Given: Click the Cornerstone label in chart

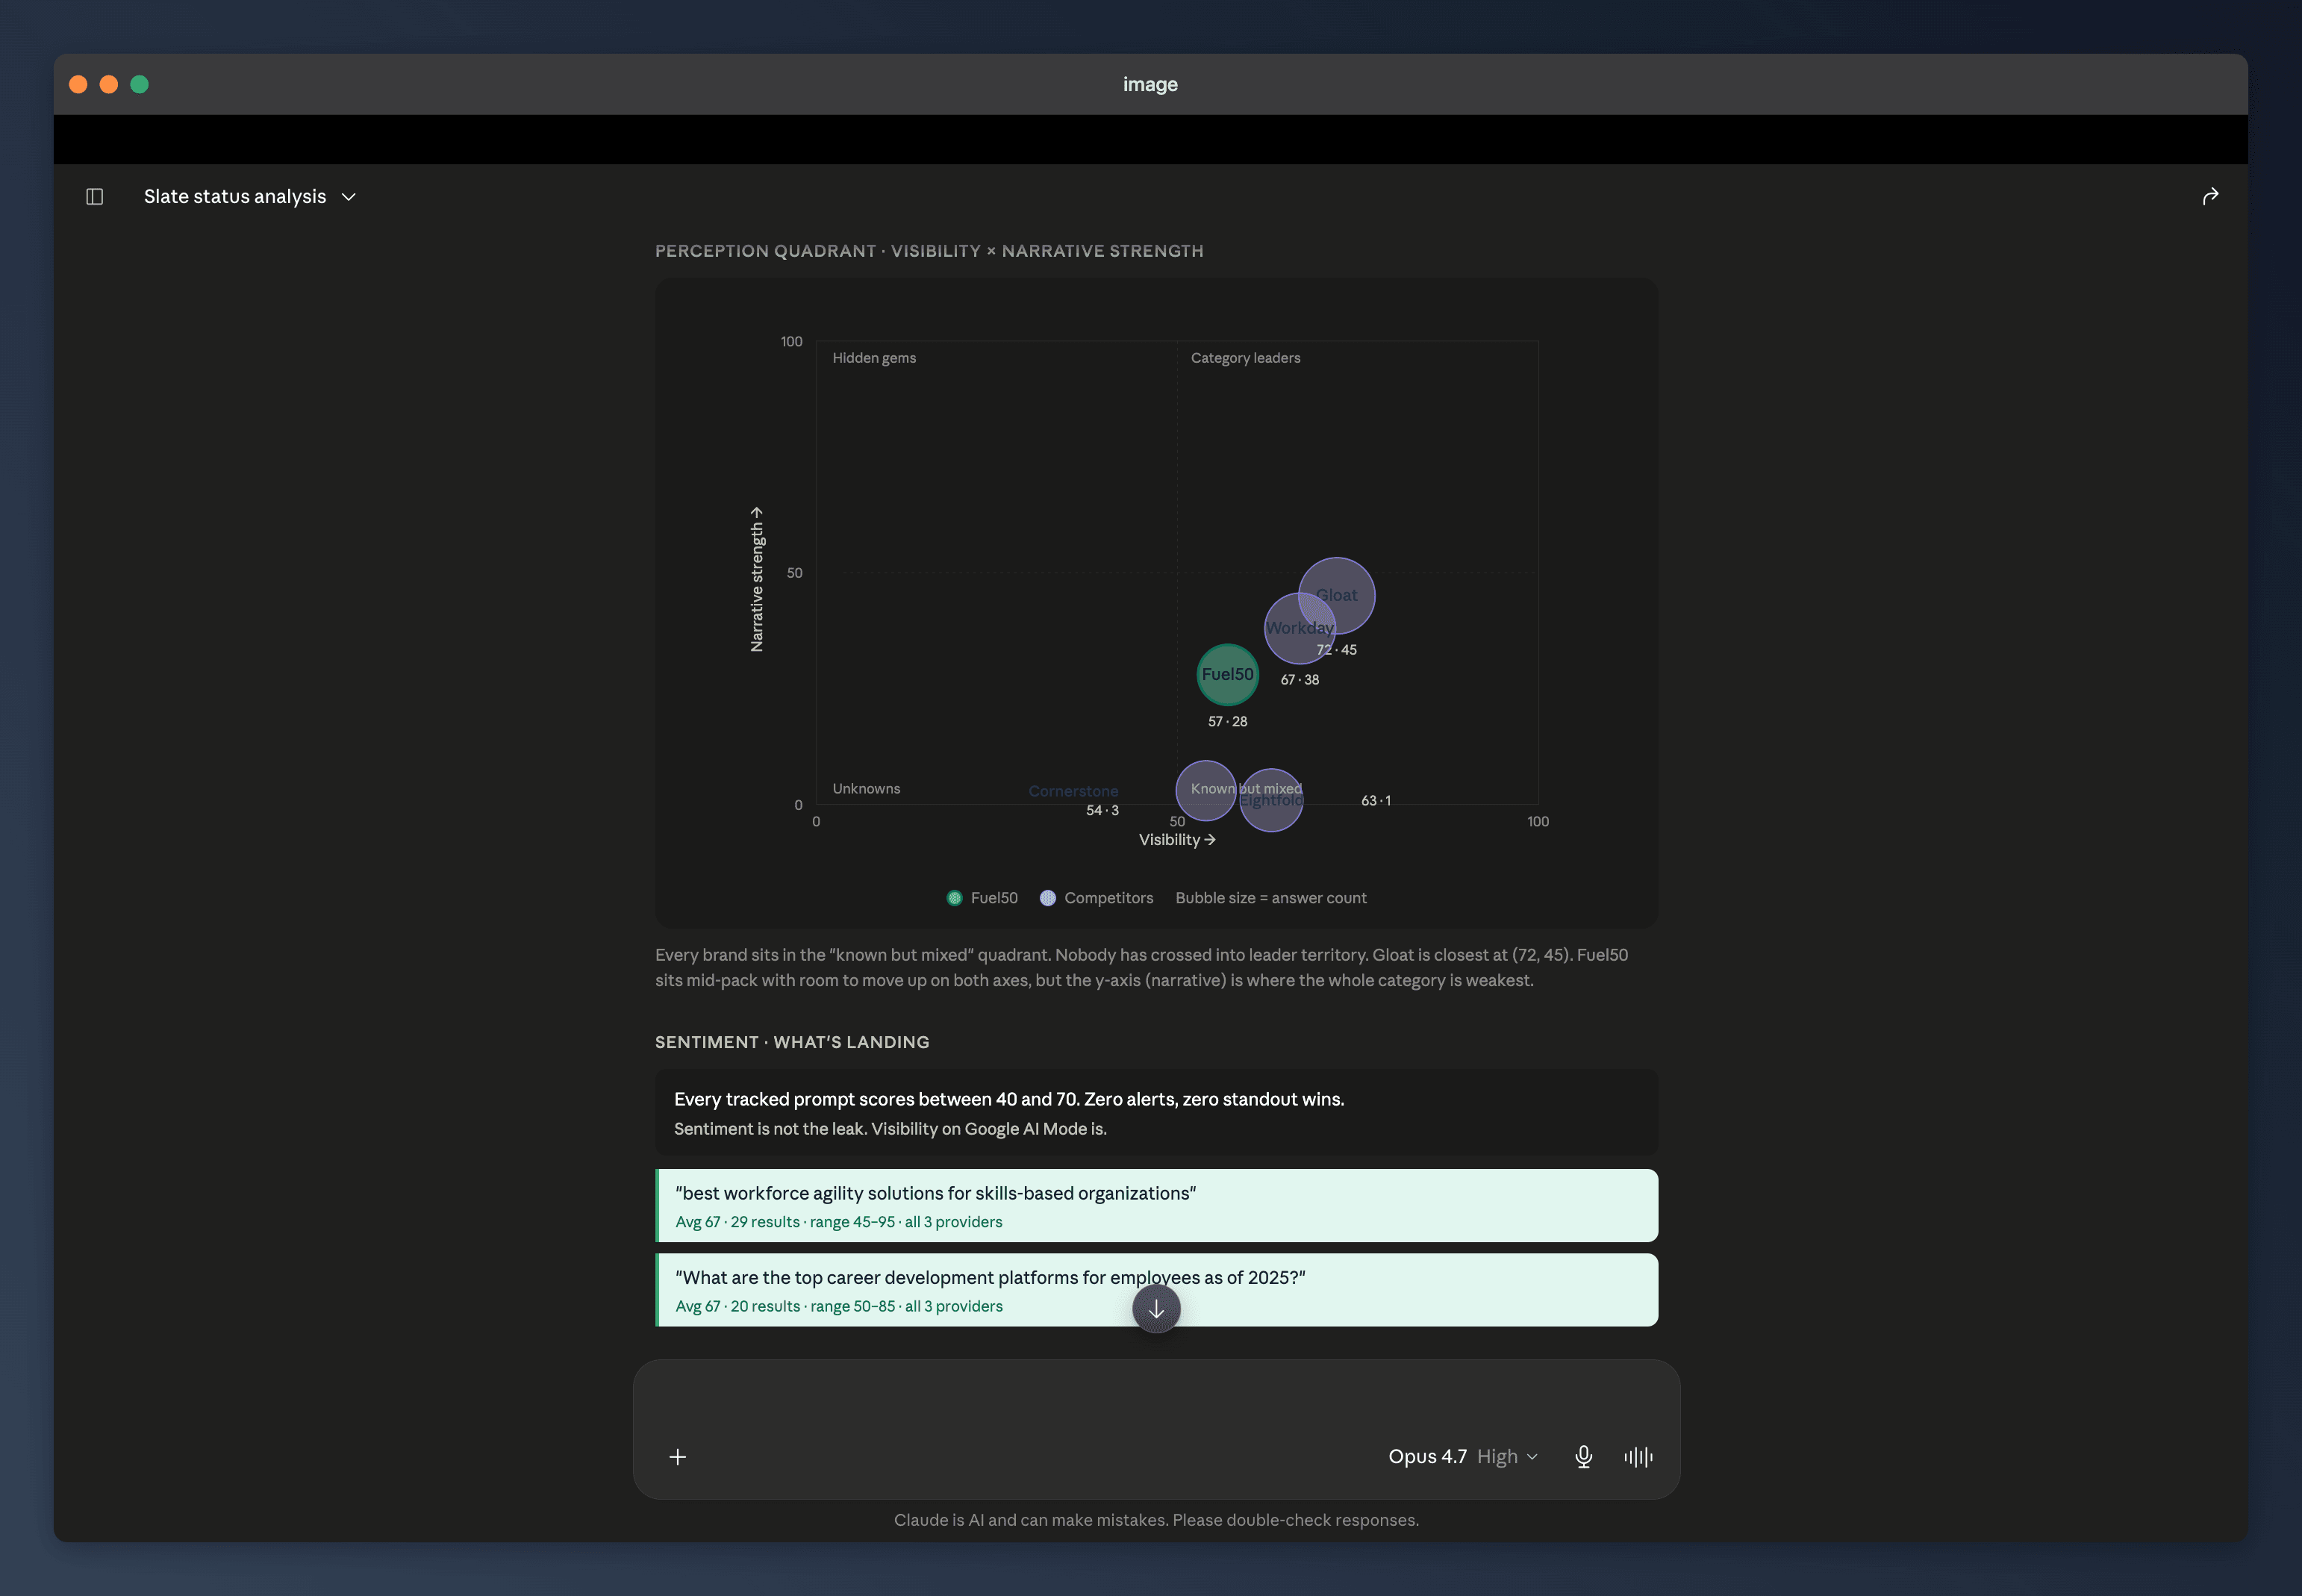Looking at the screenshot, I should [1073, 791].
